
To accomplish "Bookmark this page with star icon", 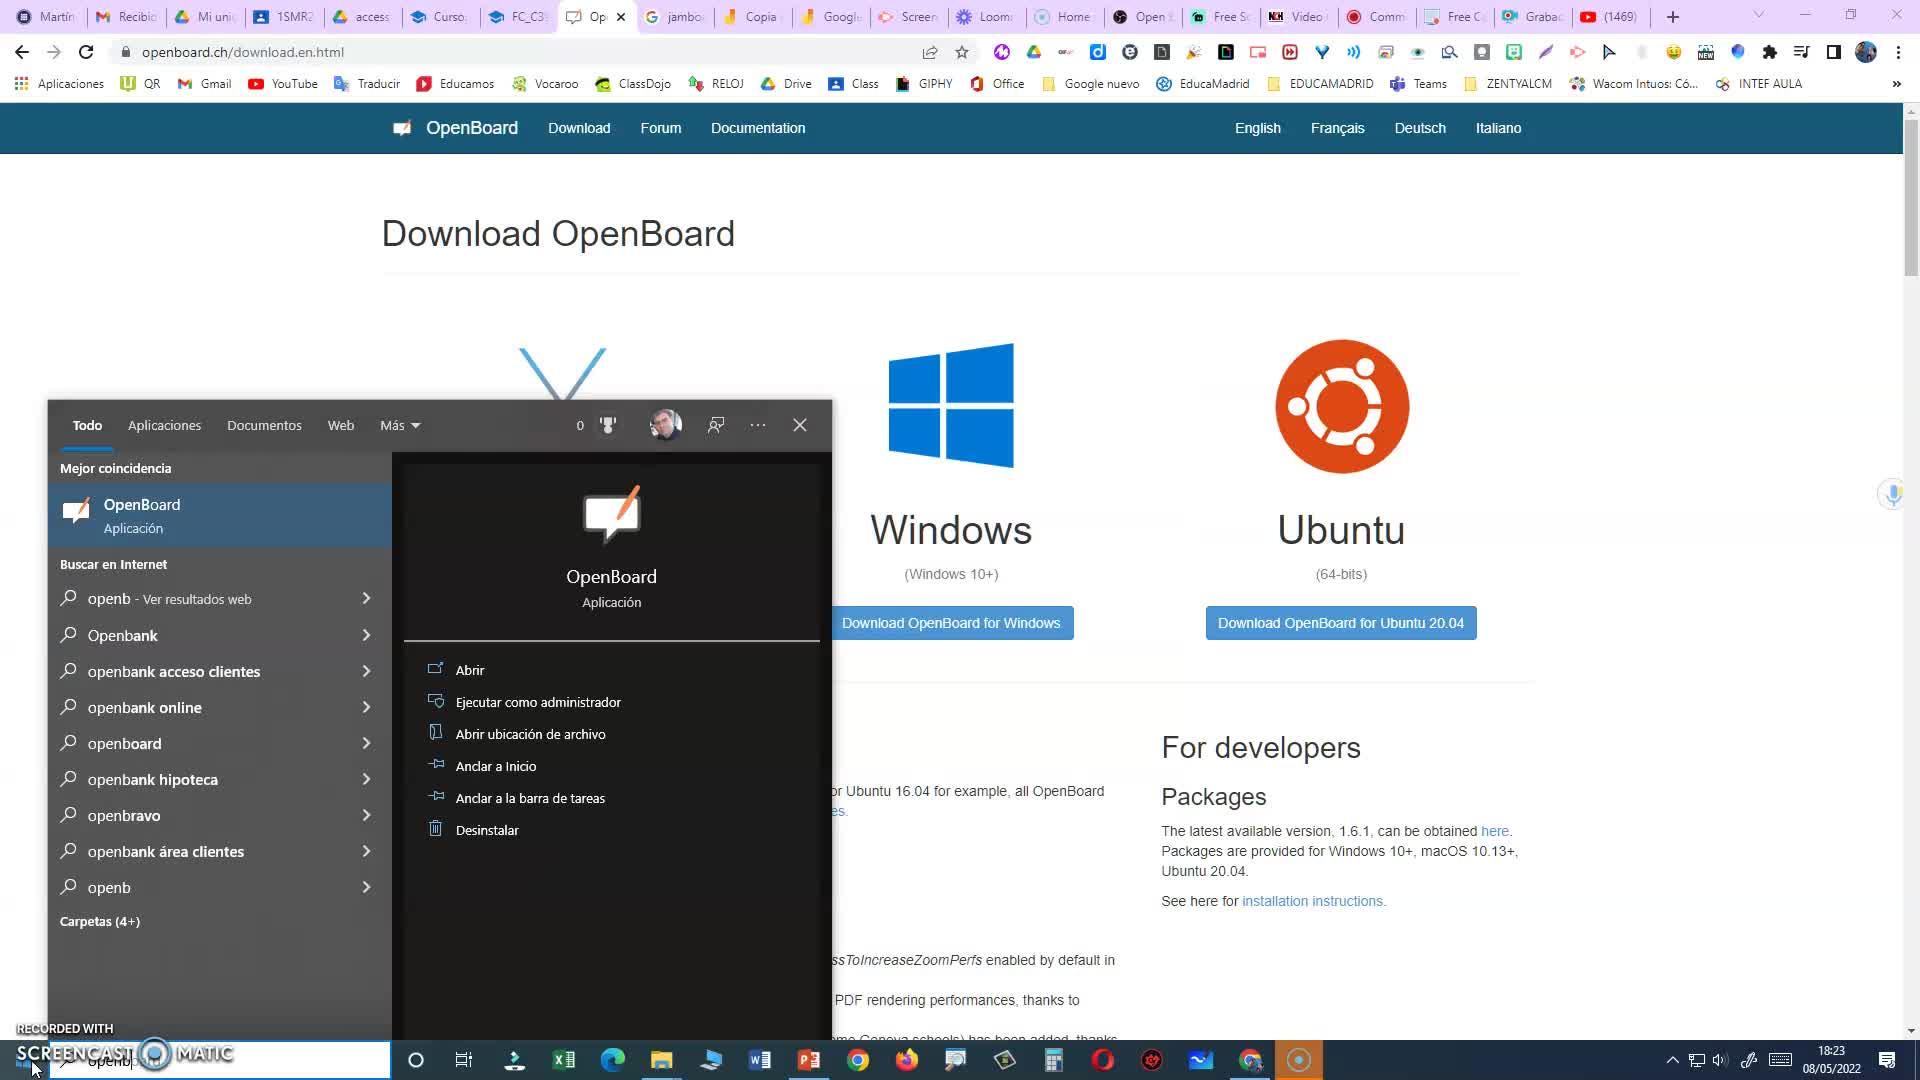I will 962,52.
